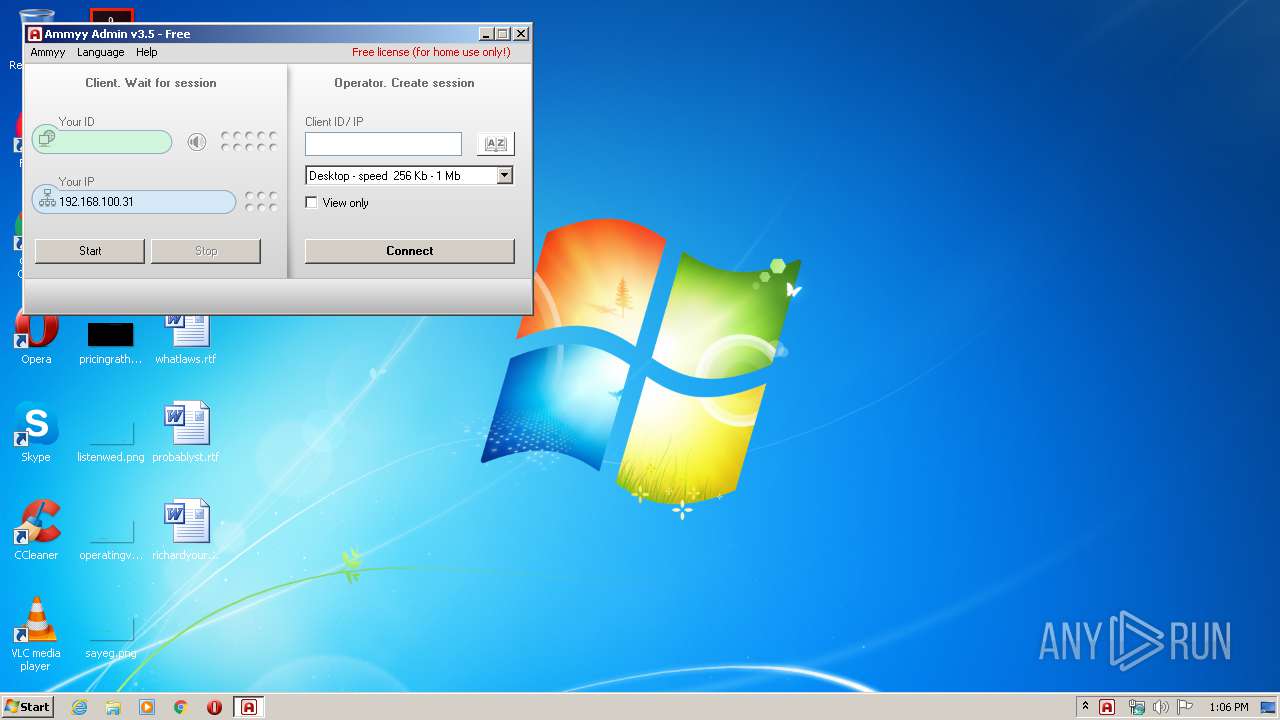Launch Opera from the taskbar
Screen dimensions: 1280x720
(x=214, y=707)
